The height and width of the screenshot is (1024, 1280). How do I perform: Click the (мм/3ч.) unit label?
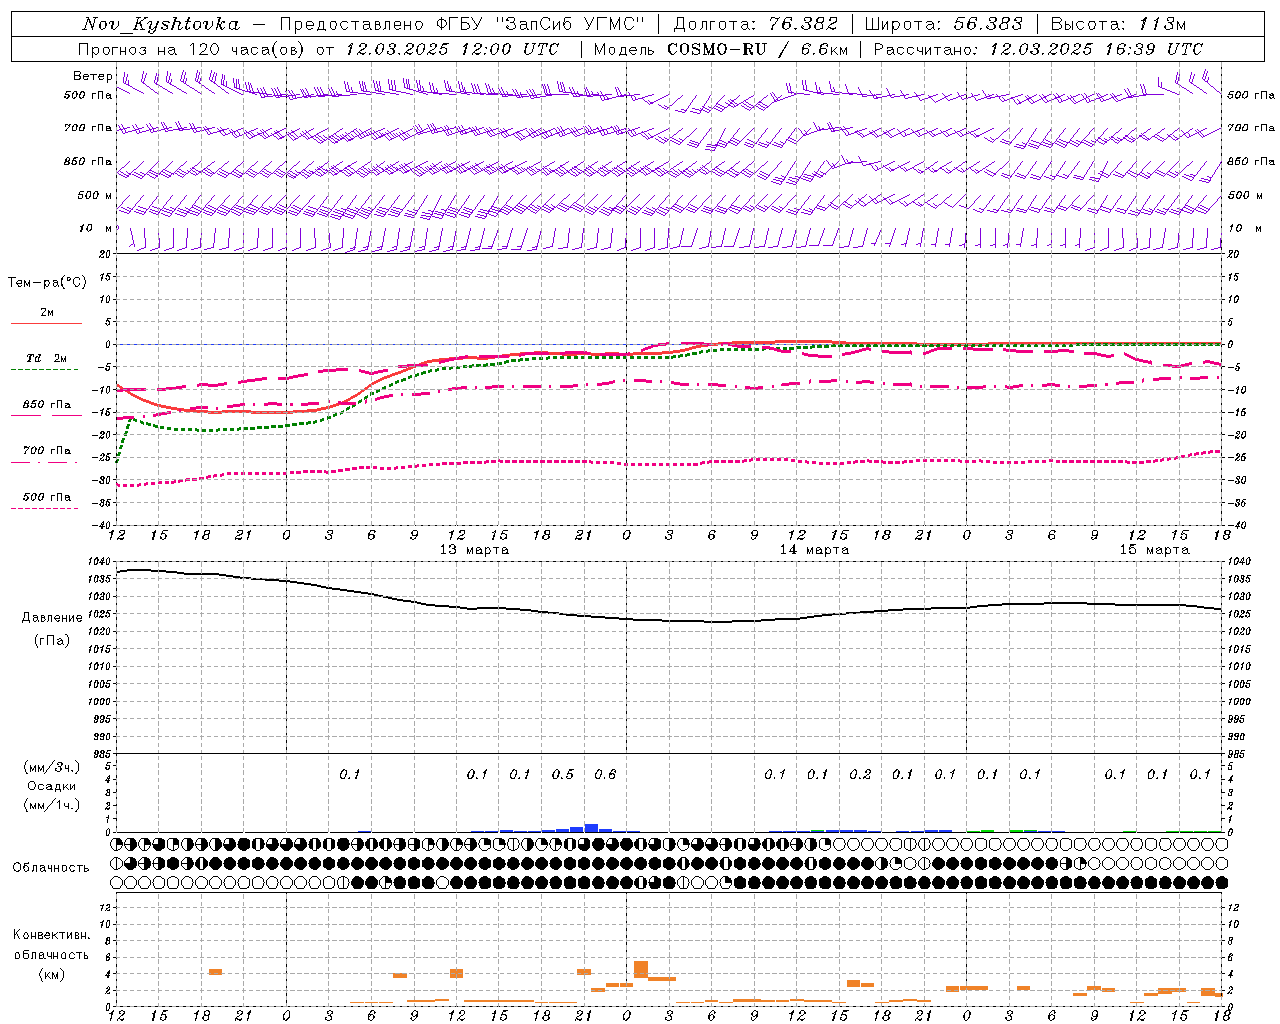(x=51, y=767)
